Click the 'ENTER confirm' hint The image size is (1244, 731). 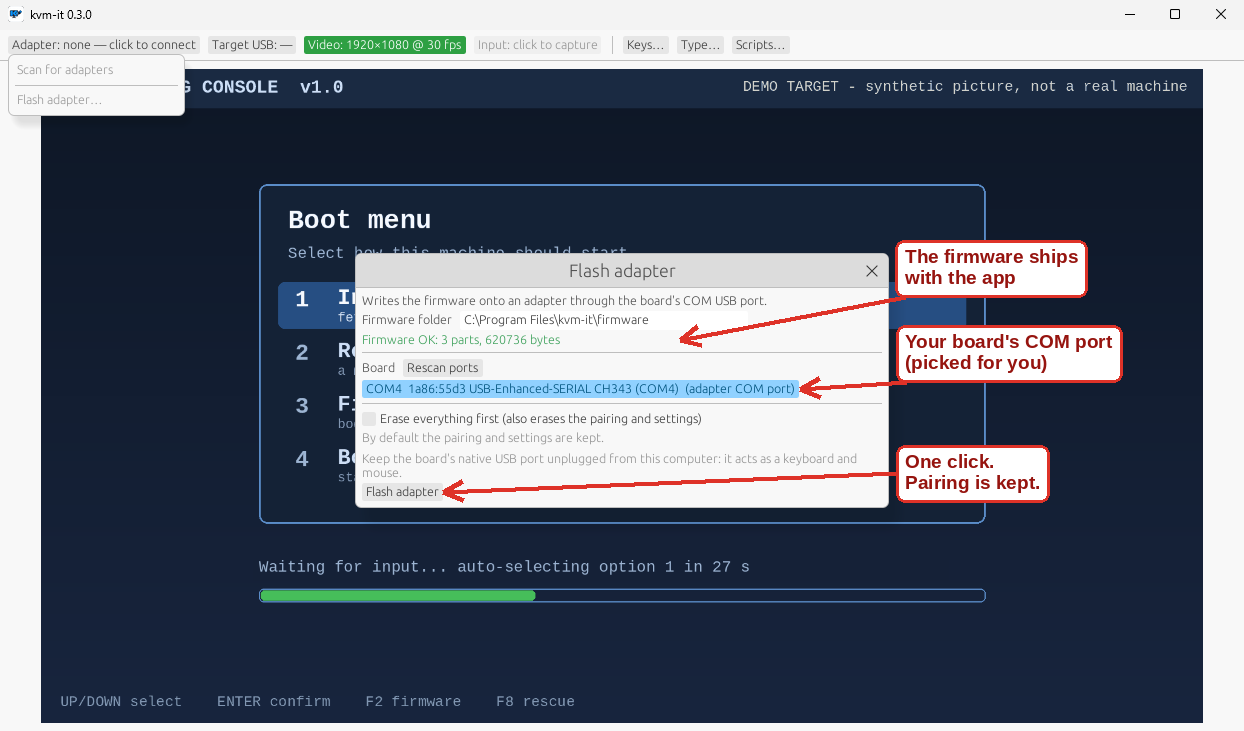pos(274,702)
